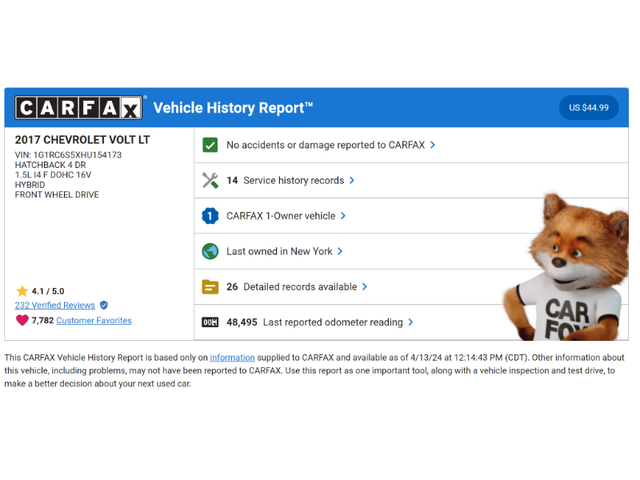Expand chevron next to Last reported odometer reading
The height and width of the screenshot is (480, 640).
pos(411,322)
